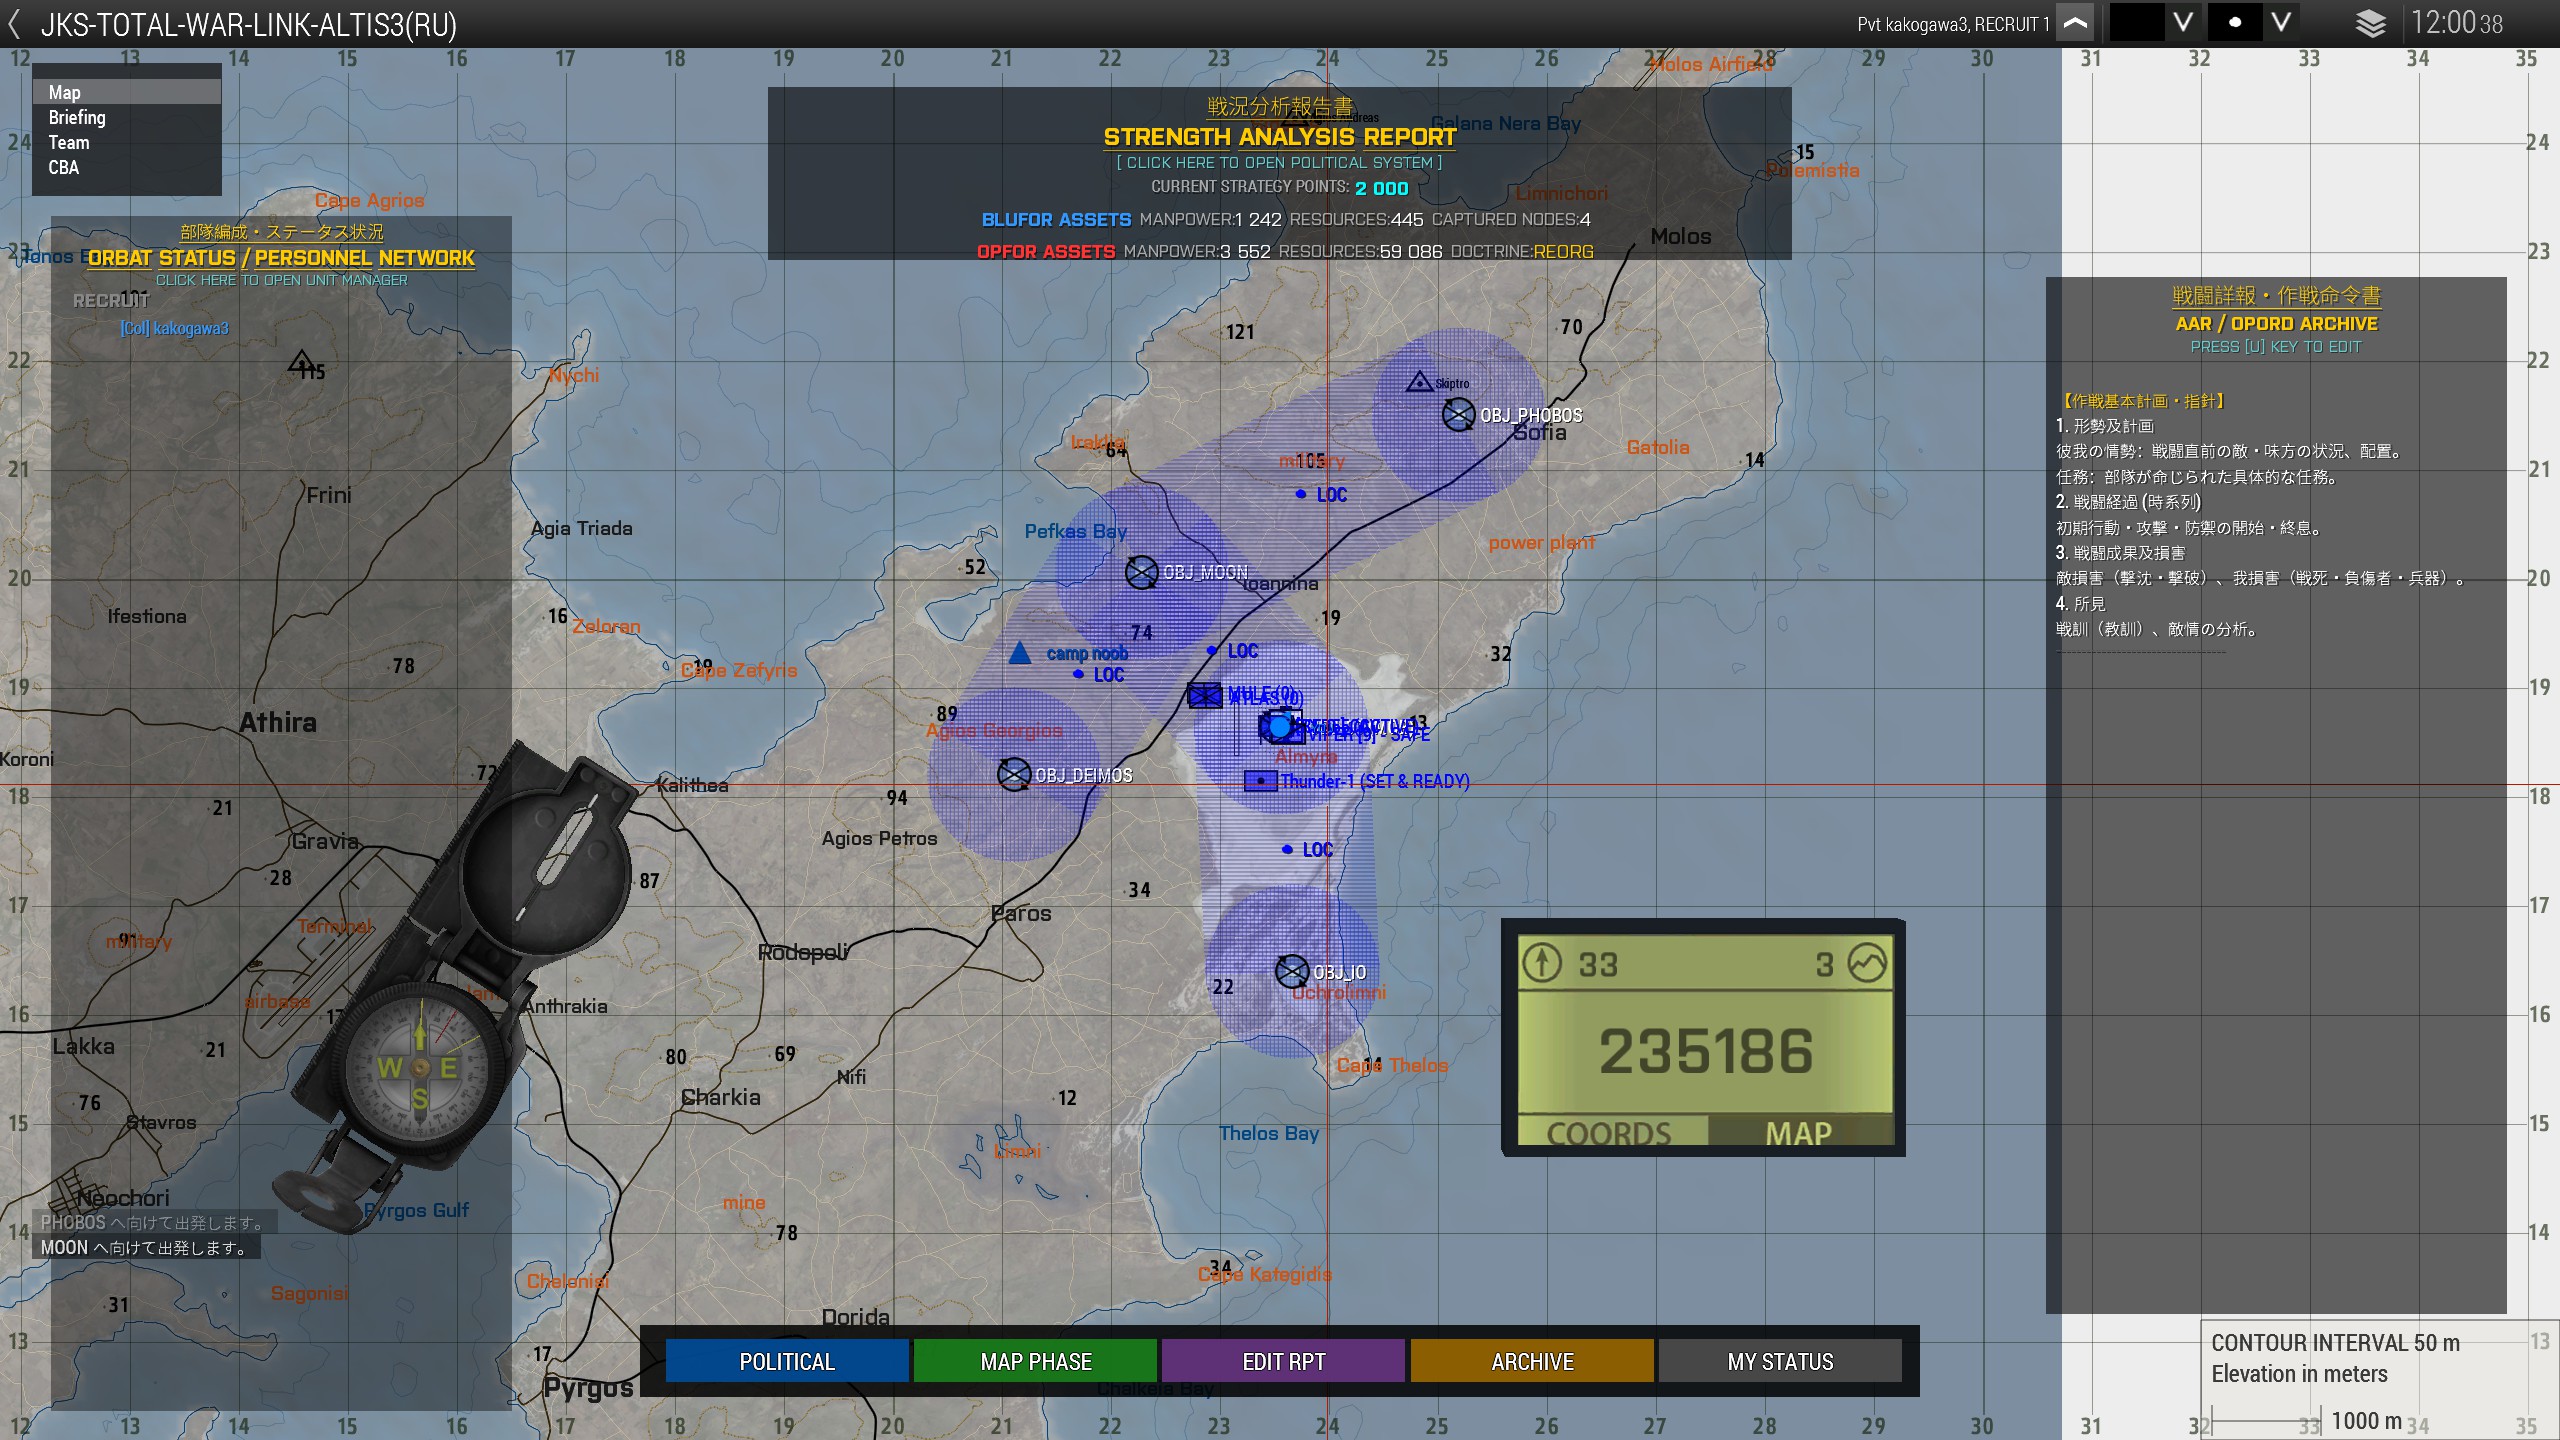The height and width of the screenshot is (1440, 2560).
Task: Select the black marker color swatch
Action: 2136,23
